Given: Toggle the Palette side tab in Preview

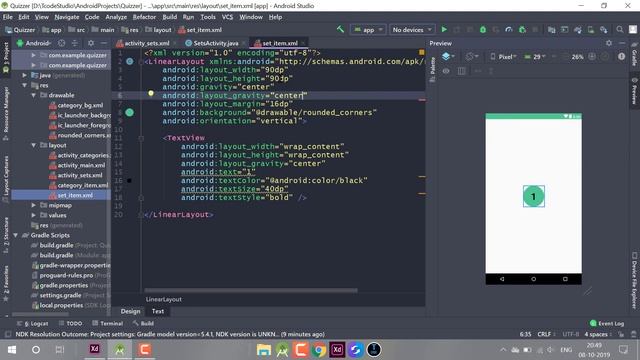Looking at the screenshot, I should pos(432,69).
